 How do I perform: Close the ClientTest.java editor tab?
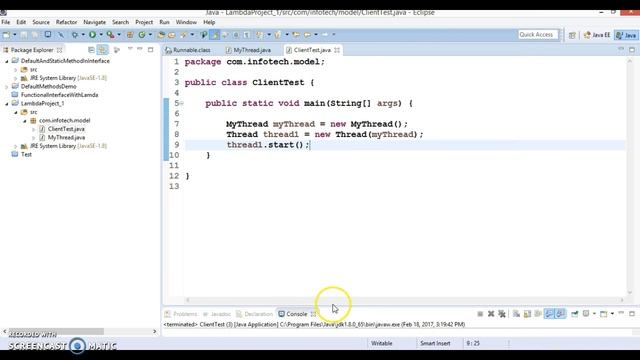click(337, 50)
